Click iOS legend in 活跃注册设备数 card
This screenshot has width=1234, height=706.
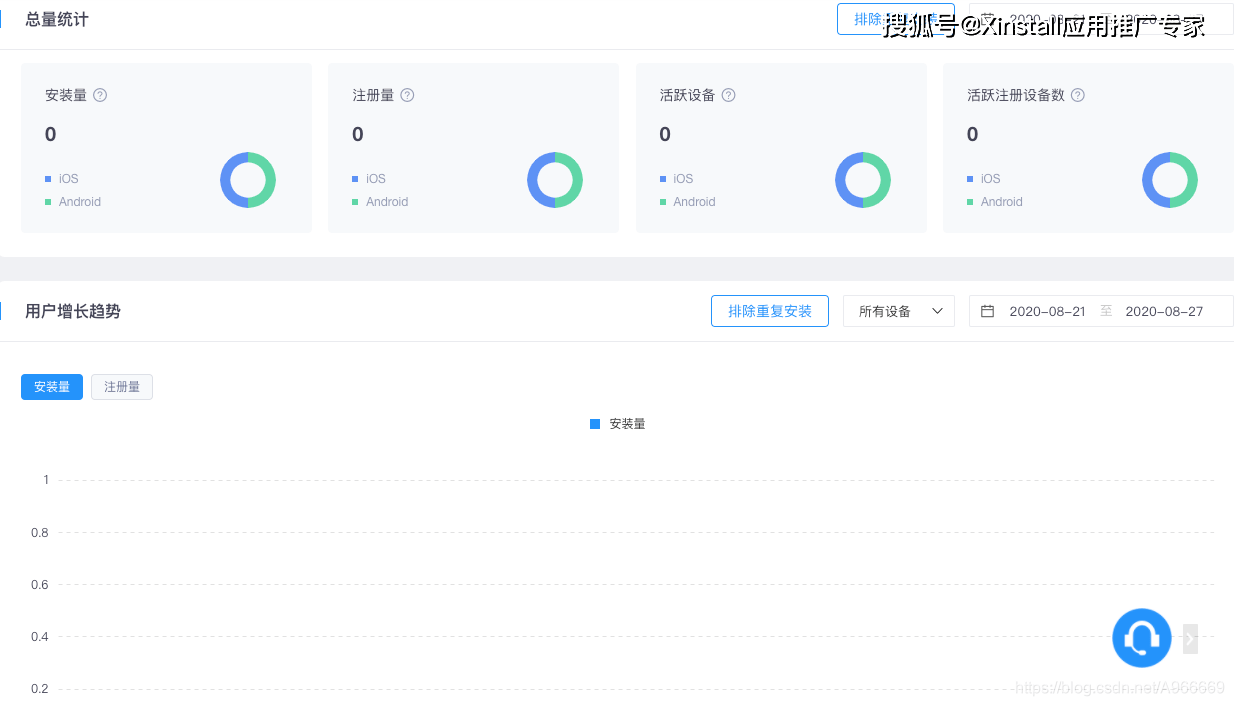pos(984,179)
